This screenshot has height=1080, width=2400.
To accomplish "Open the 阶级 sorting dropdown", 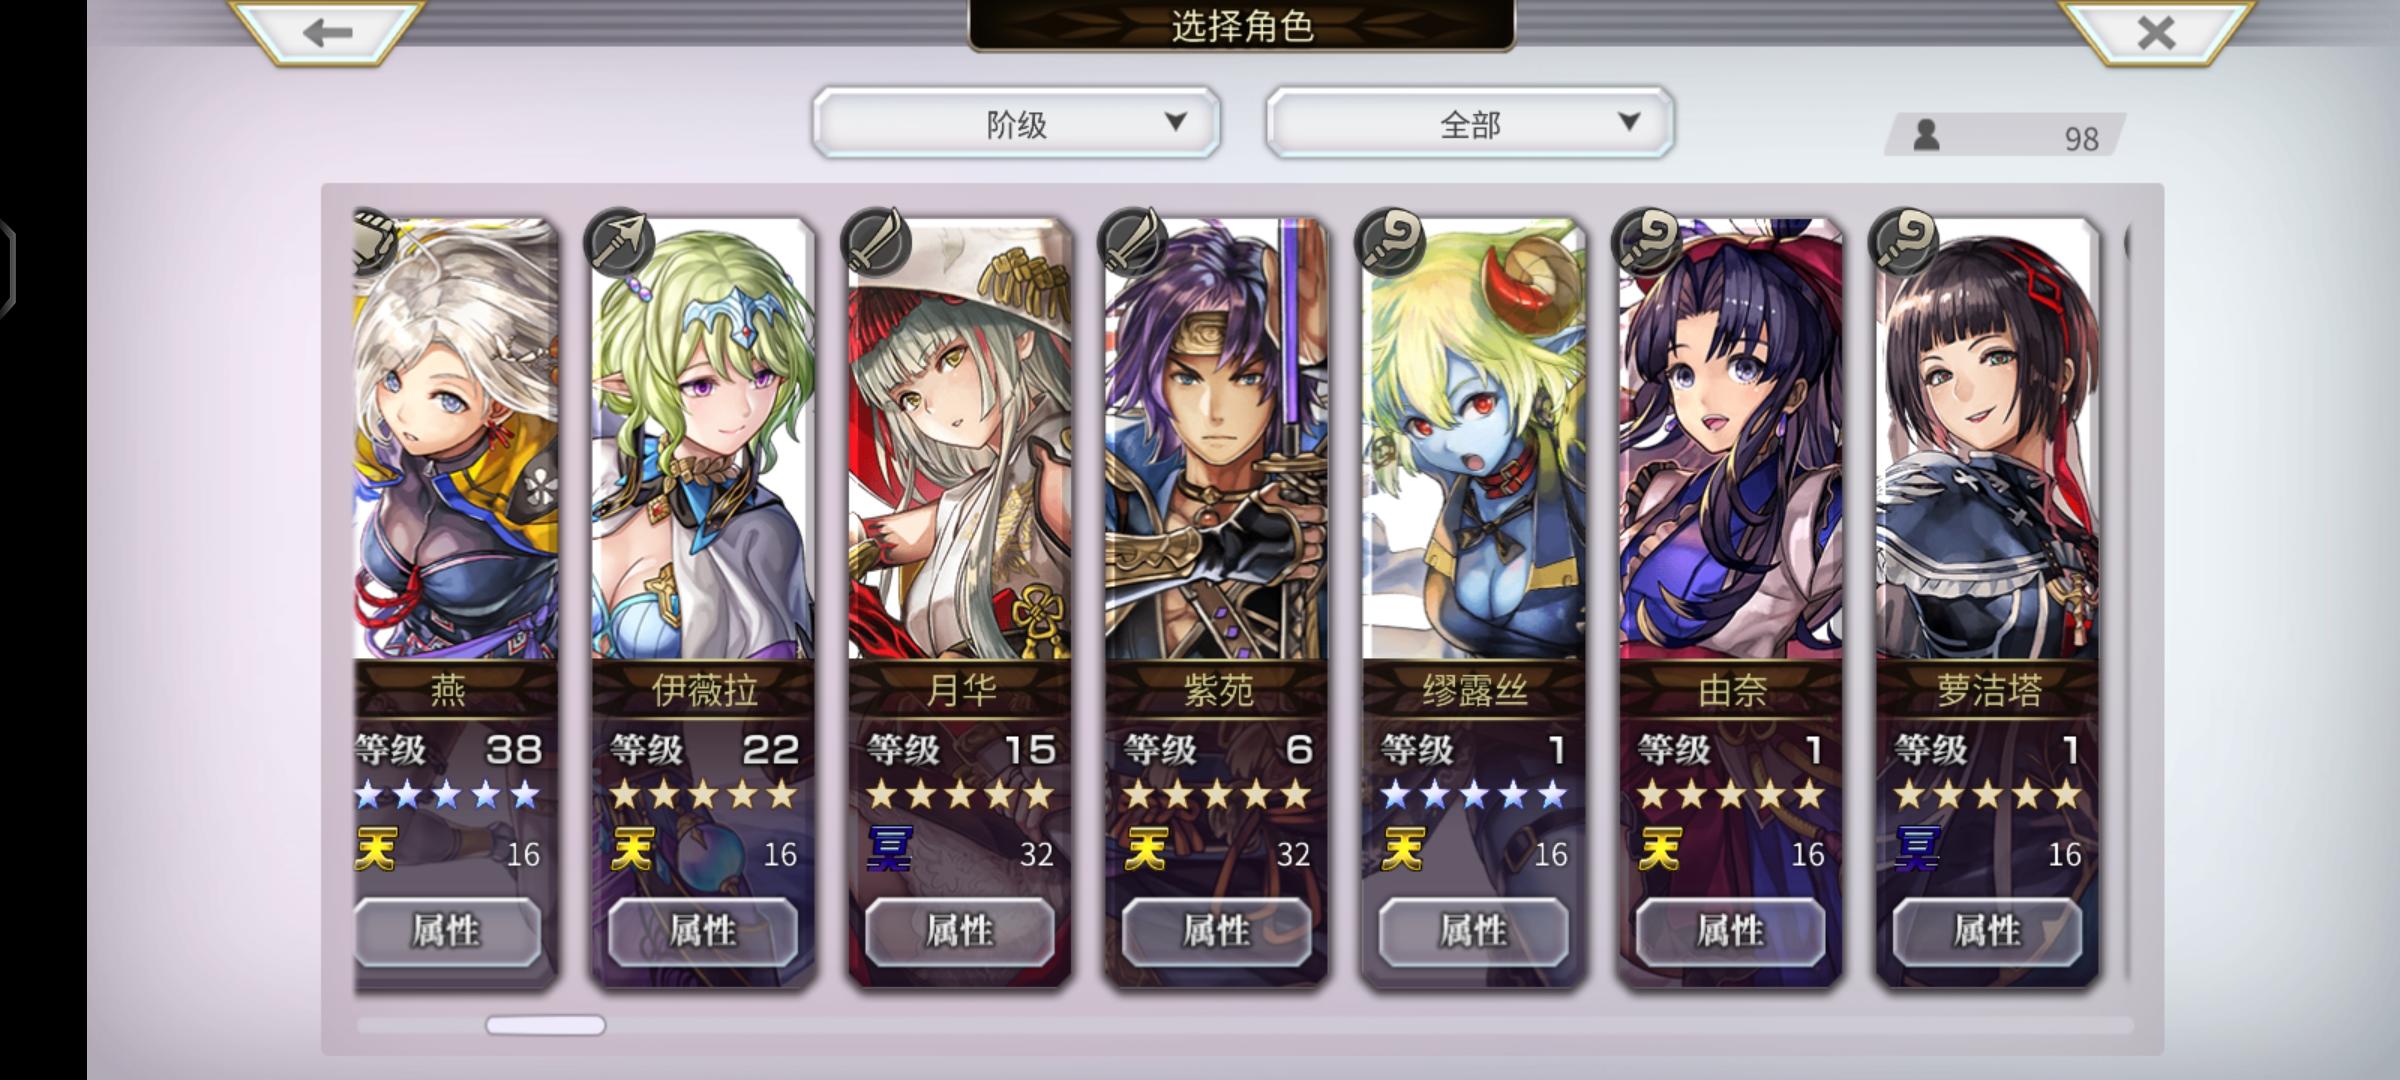I will pos(1016,122).
